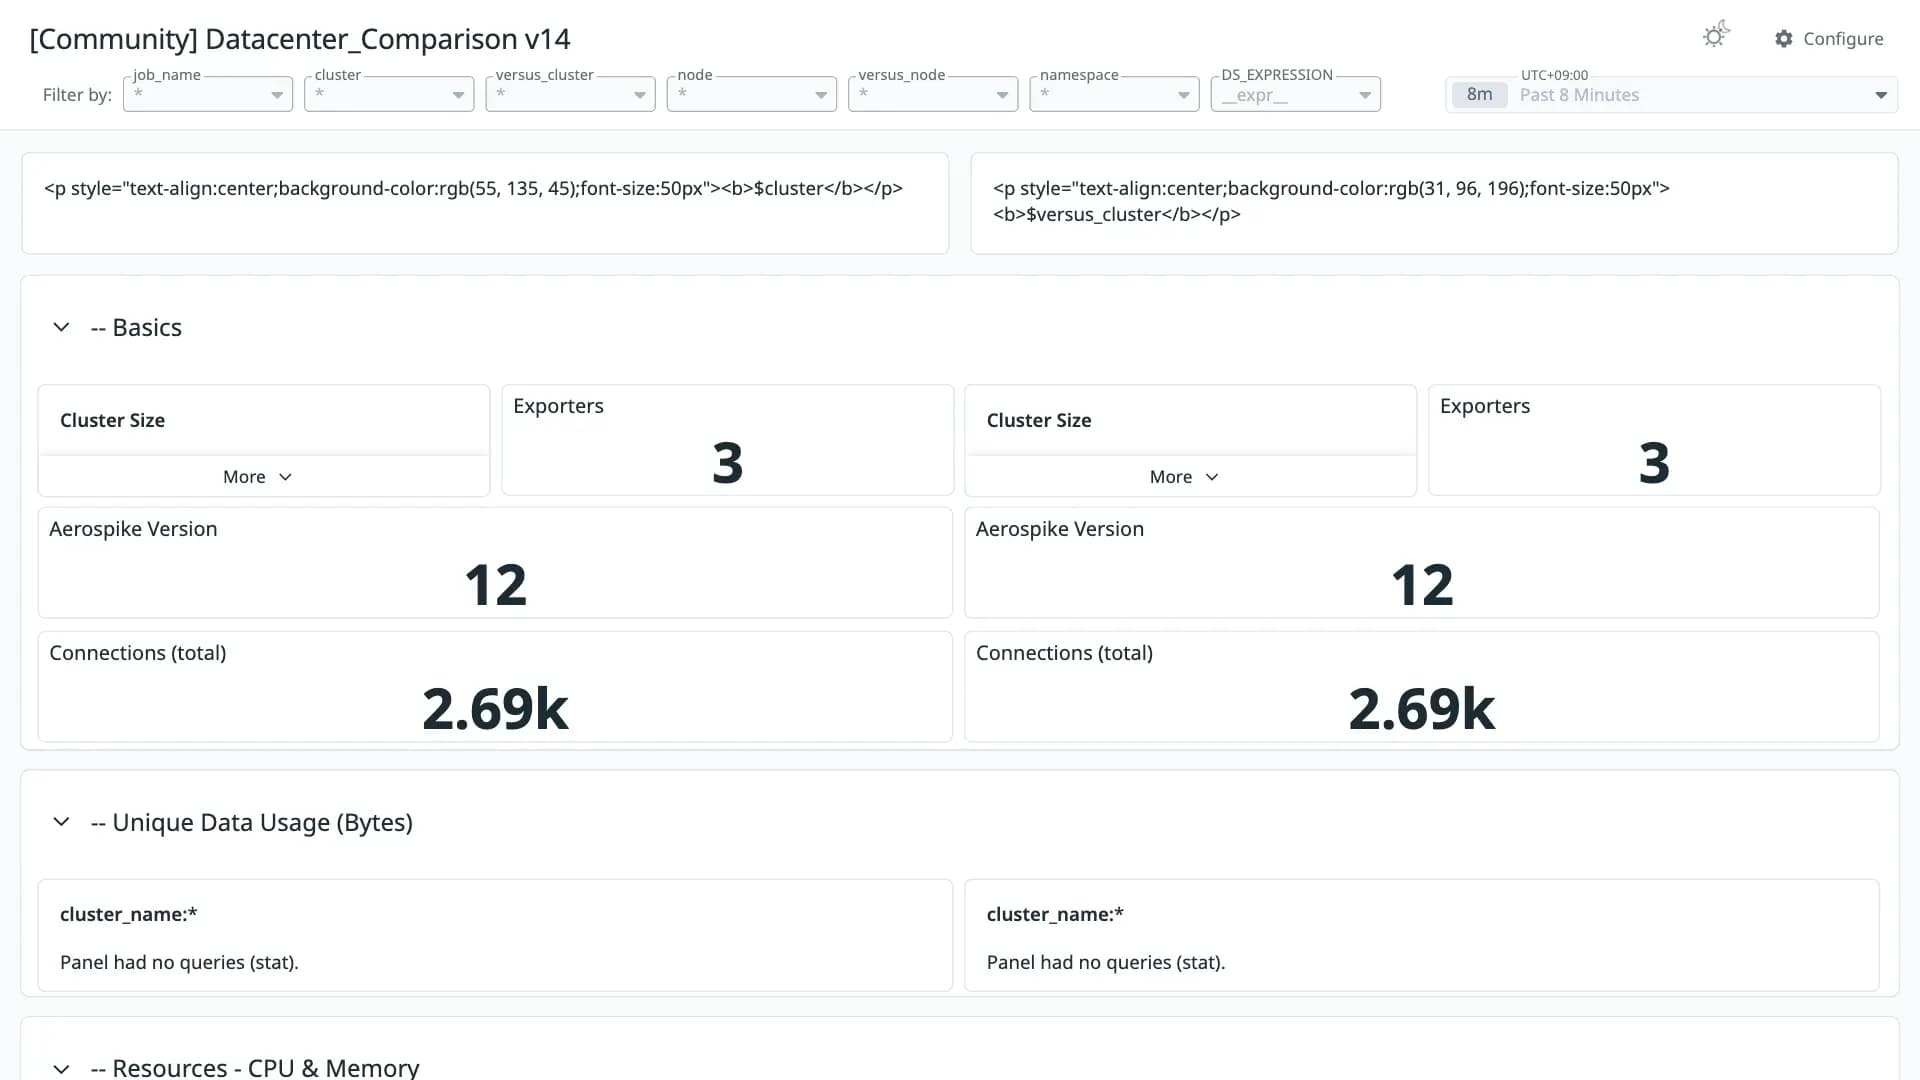Open the versus_node filter dropdown
This screenshot has height=1080, width=1920.
click(x=933, y=94)
